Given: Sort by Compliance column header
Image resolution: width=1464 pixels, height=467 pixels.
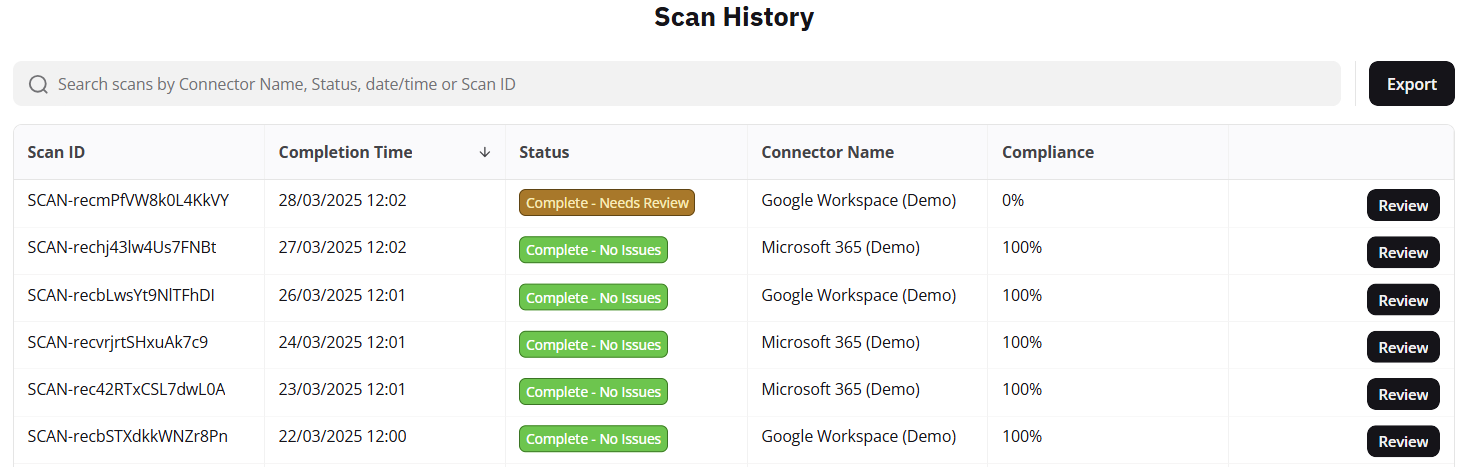Looking at the screenshot, I should [x=1048, y=152].
